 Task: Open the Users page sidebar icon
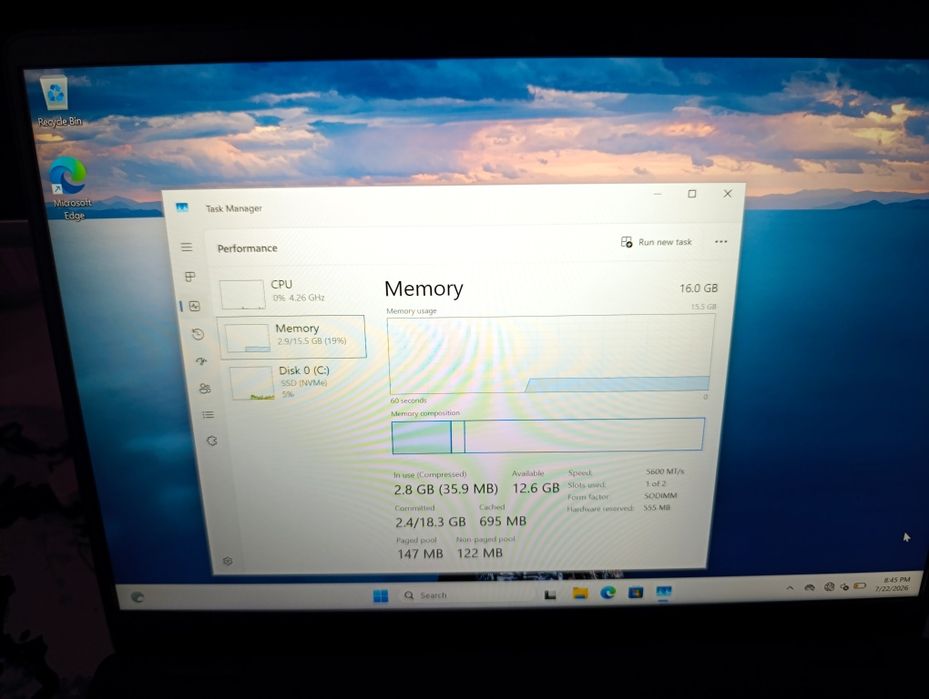click(x=205, y=389)
